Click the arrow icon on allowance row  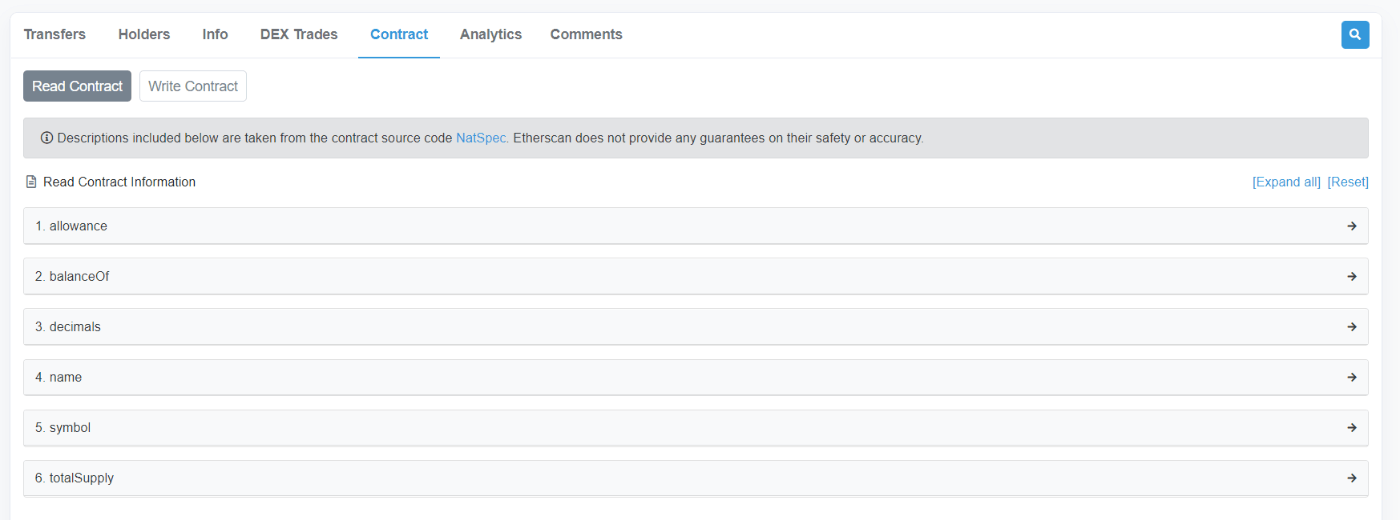click(x=1352, y=226)
